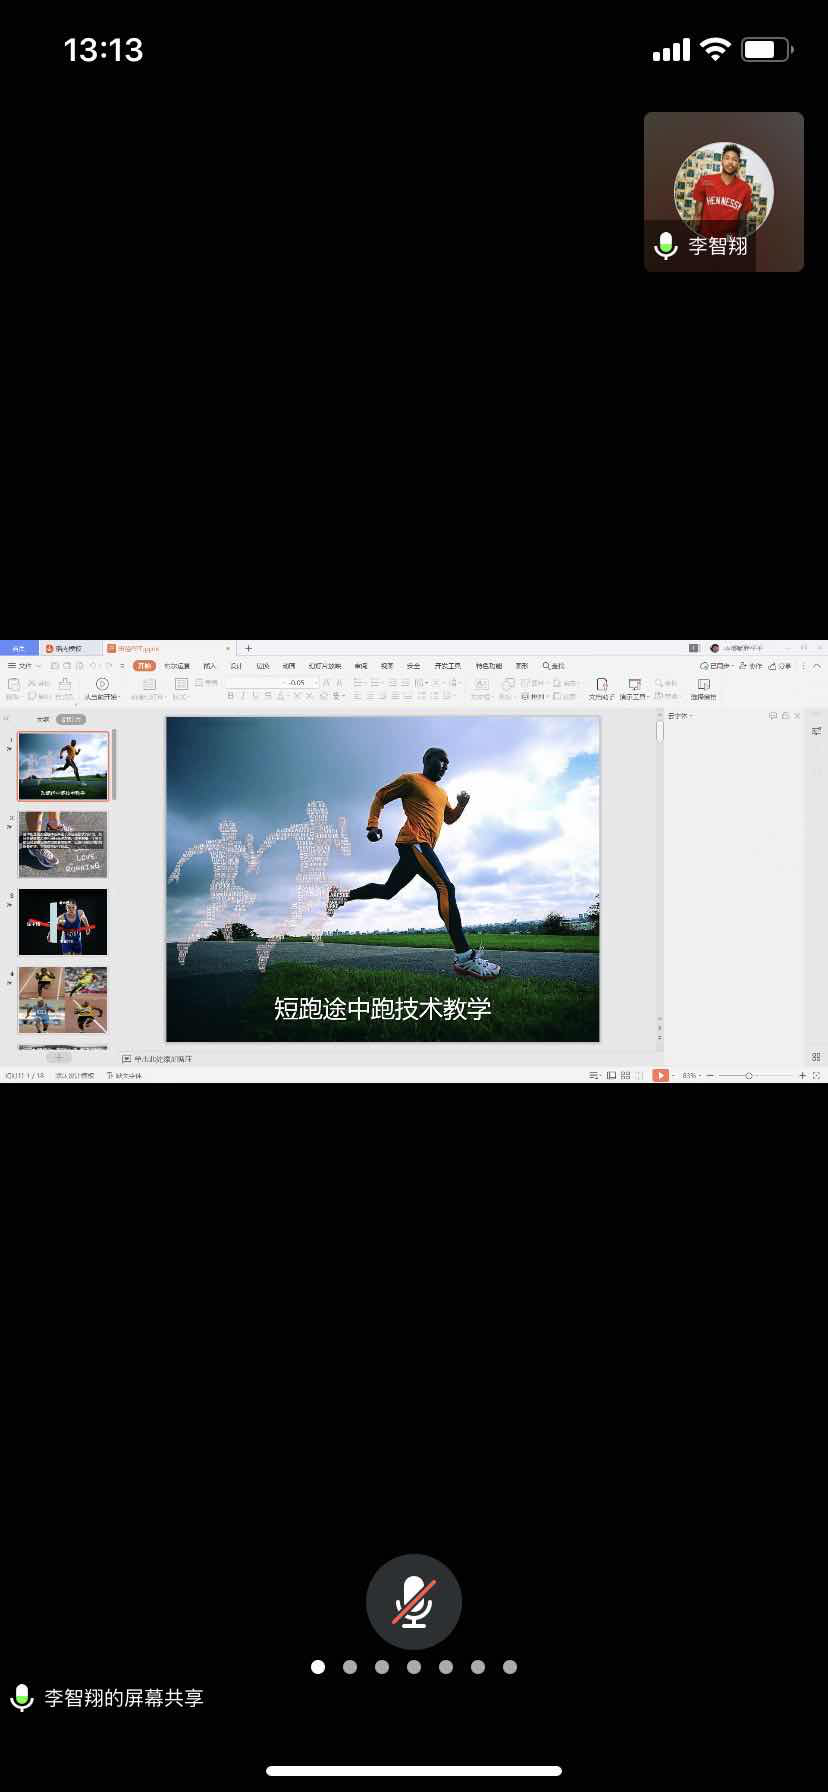Click the new tab plus button

249,648
